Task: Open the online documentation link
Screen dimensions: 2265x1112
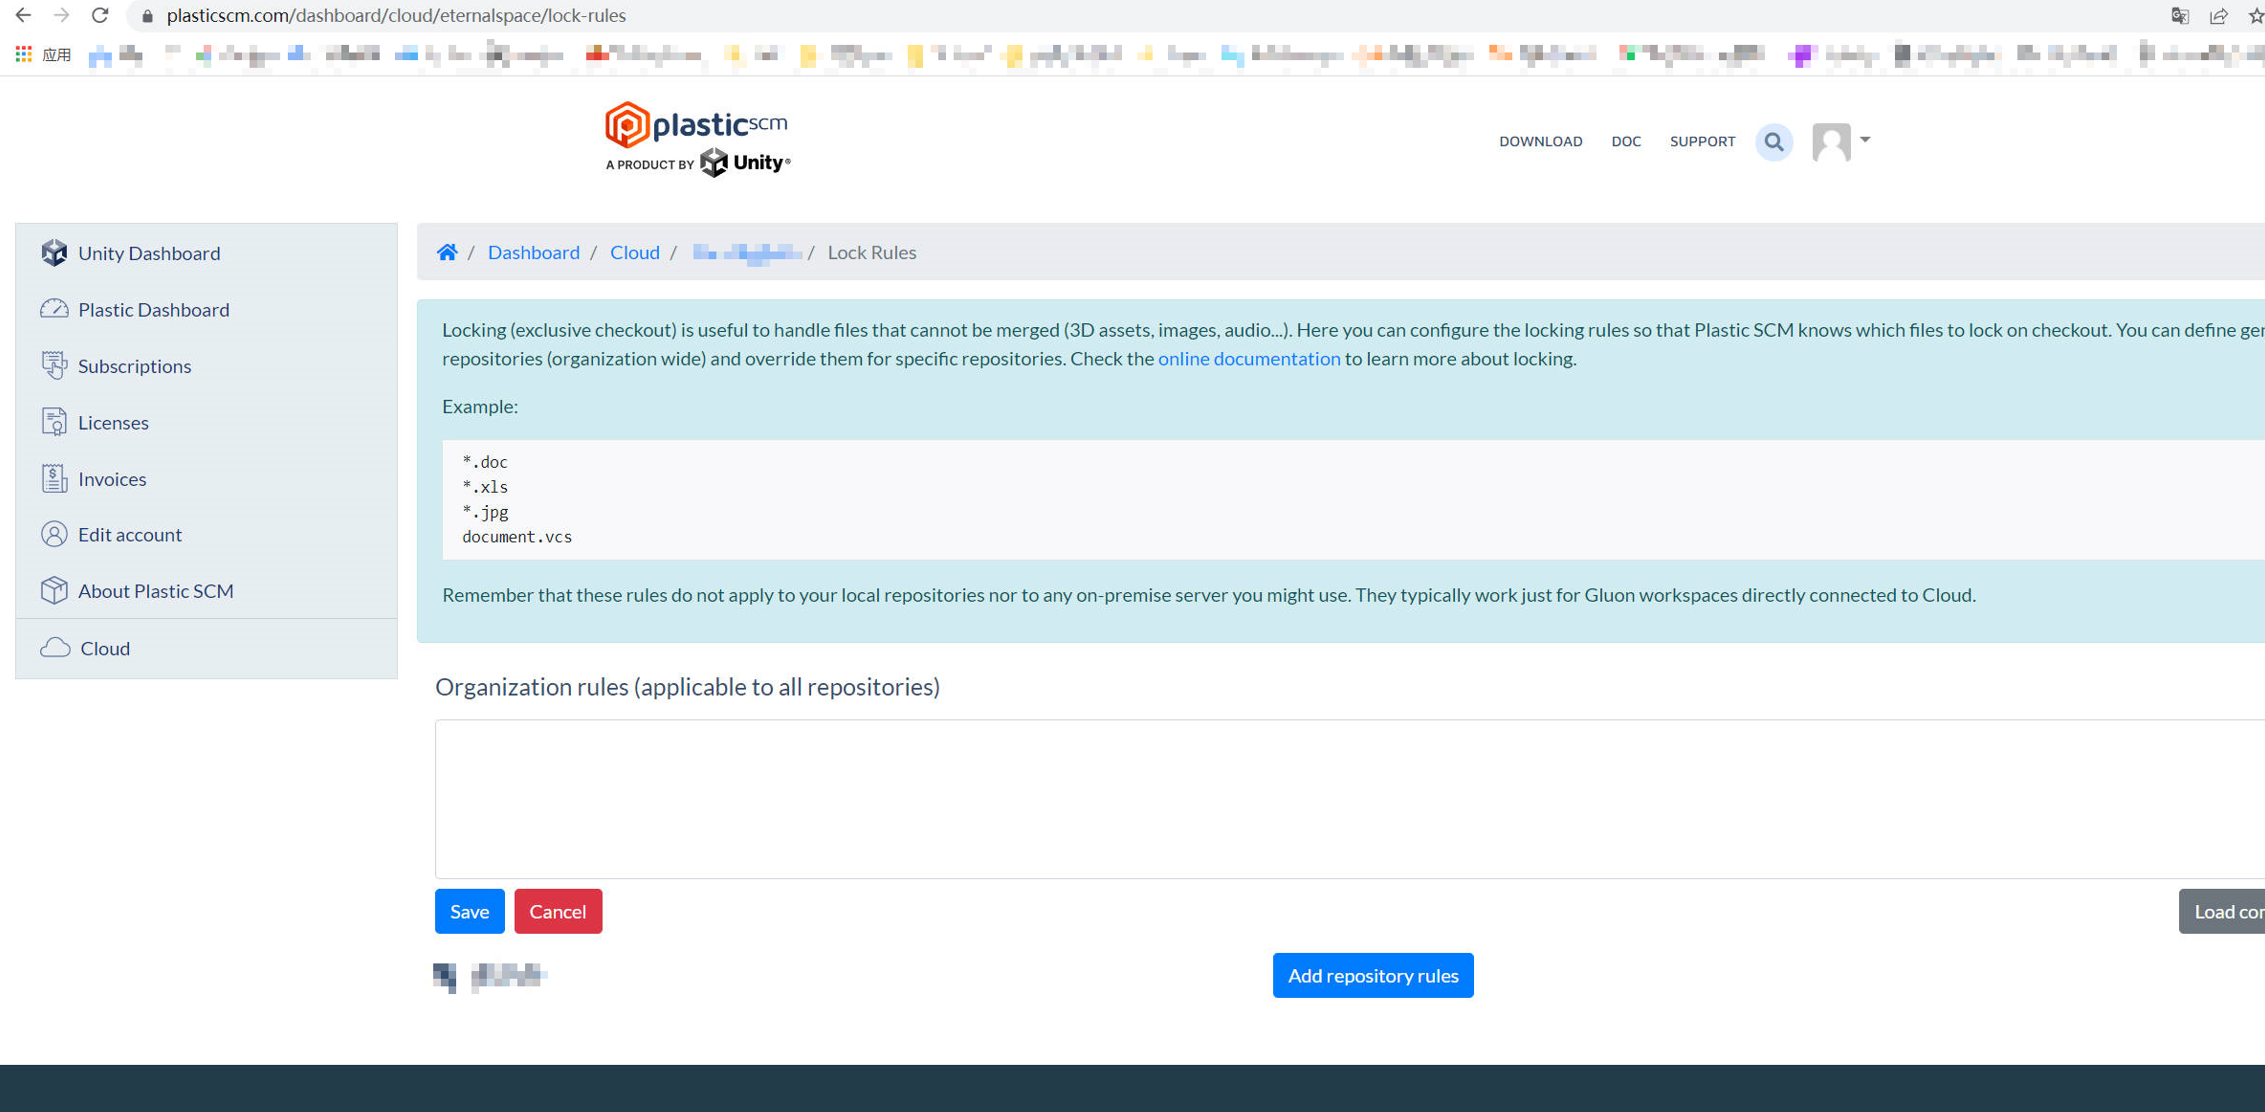Action: coord(1248,358)
